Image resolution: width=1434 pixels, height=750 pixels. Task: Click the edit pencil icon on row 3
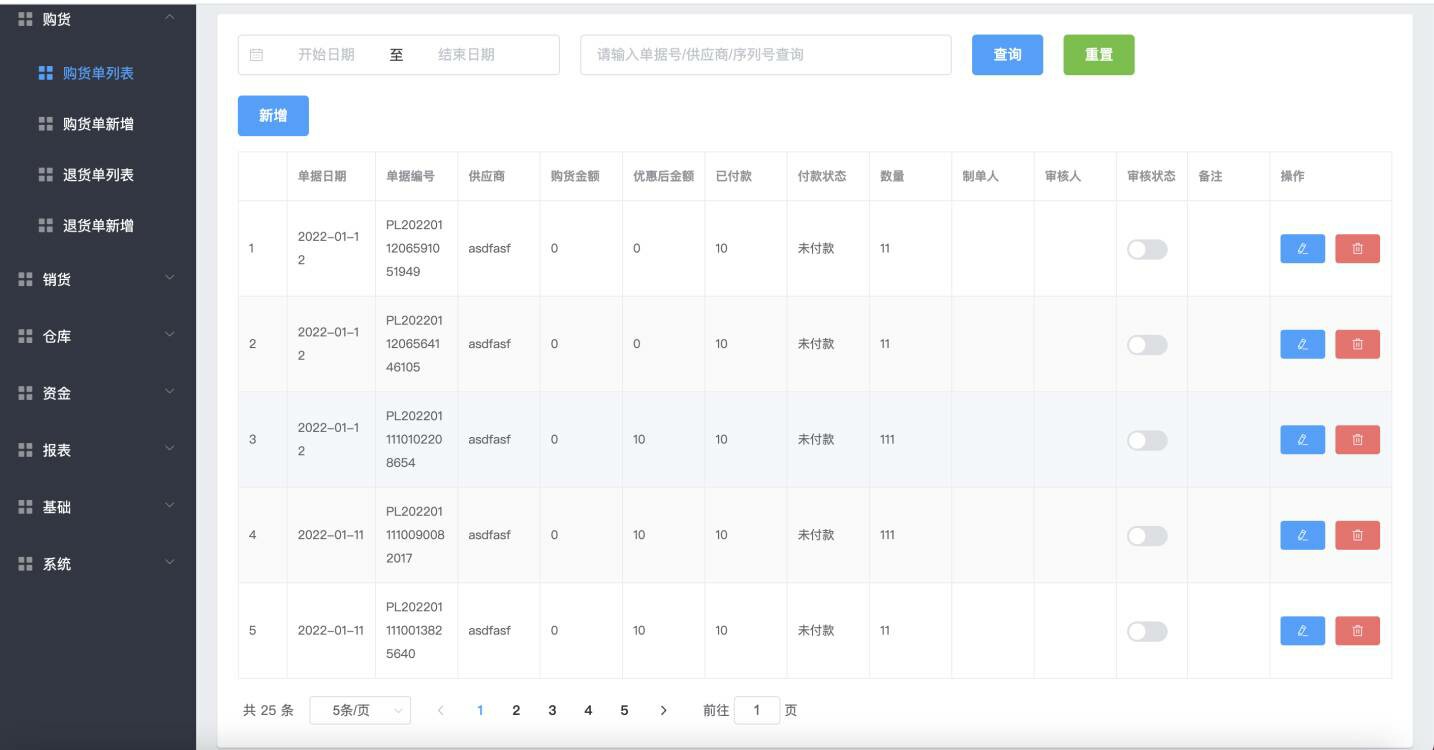point(1301,440)
